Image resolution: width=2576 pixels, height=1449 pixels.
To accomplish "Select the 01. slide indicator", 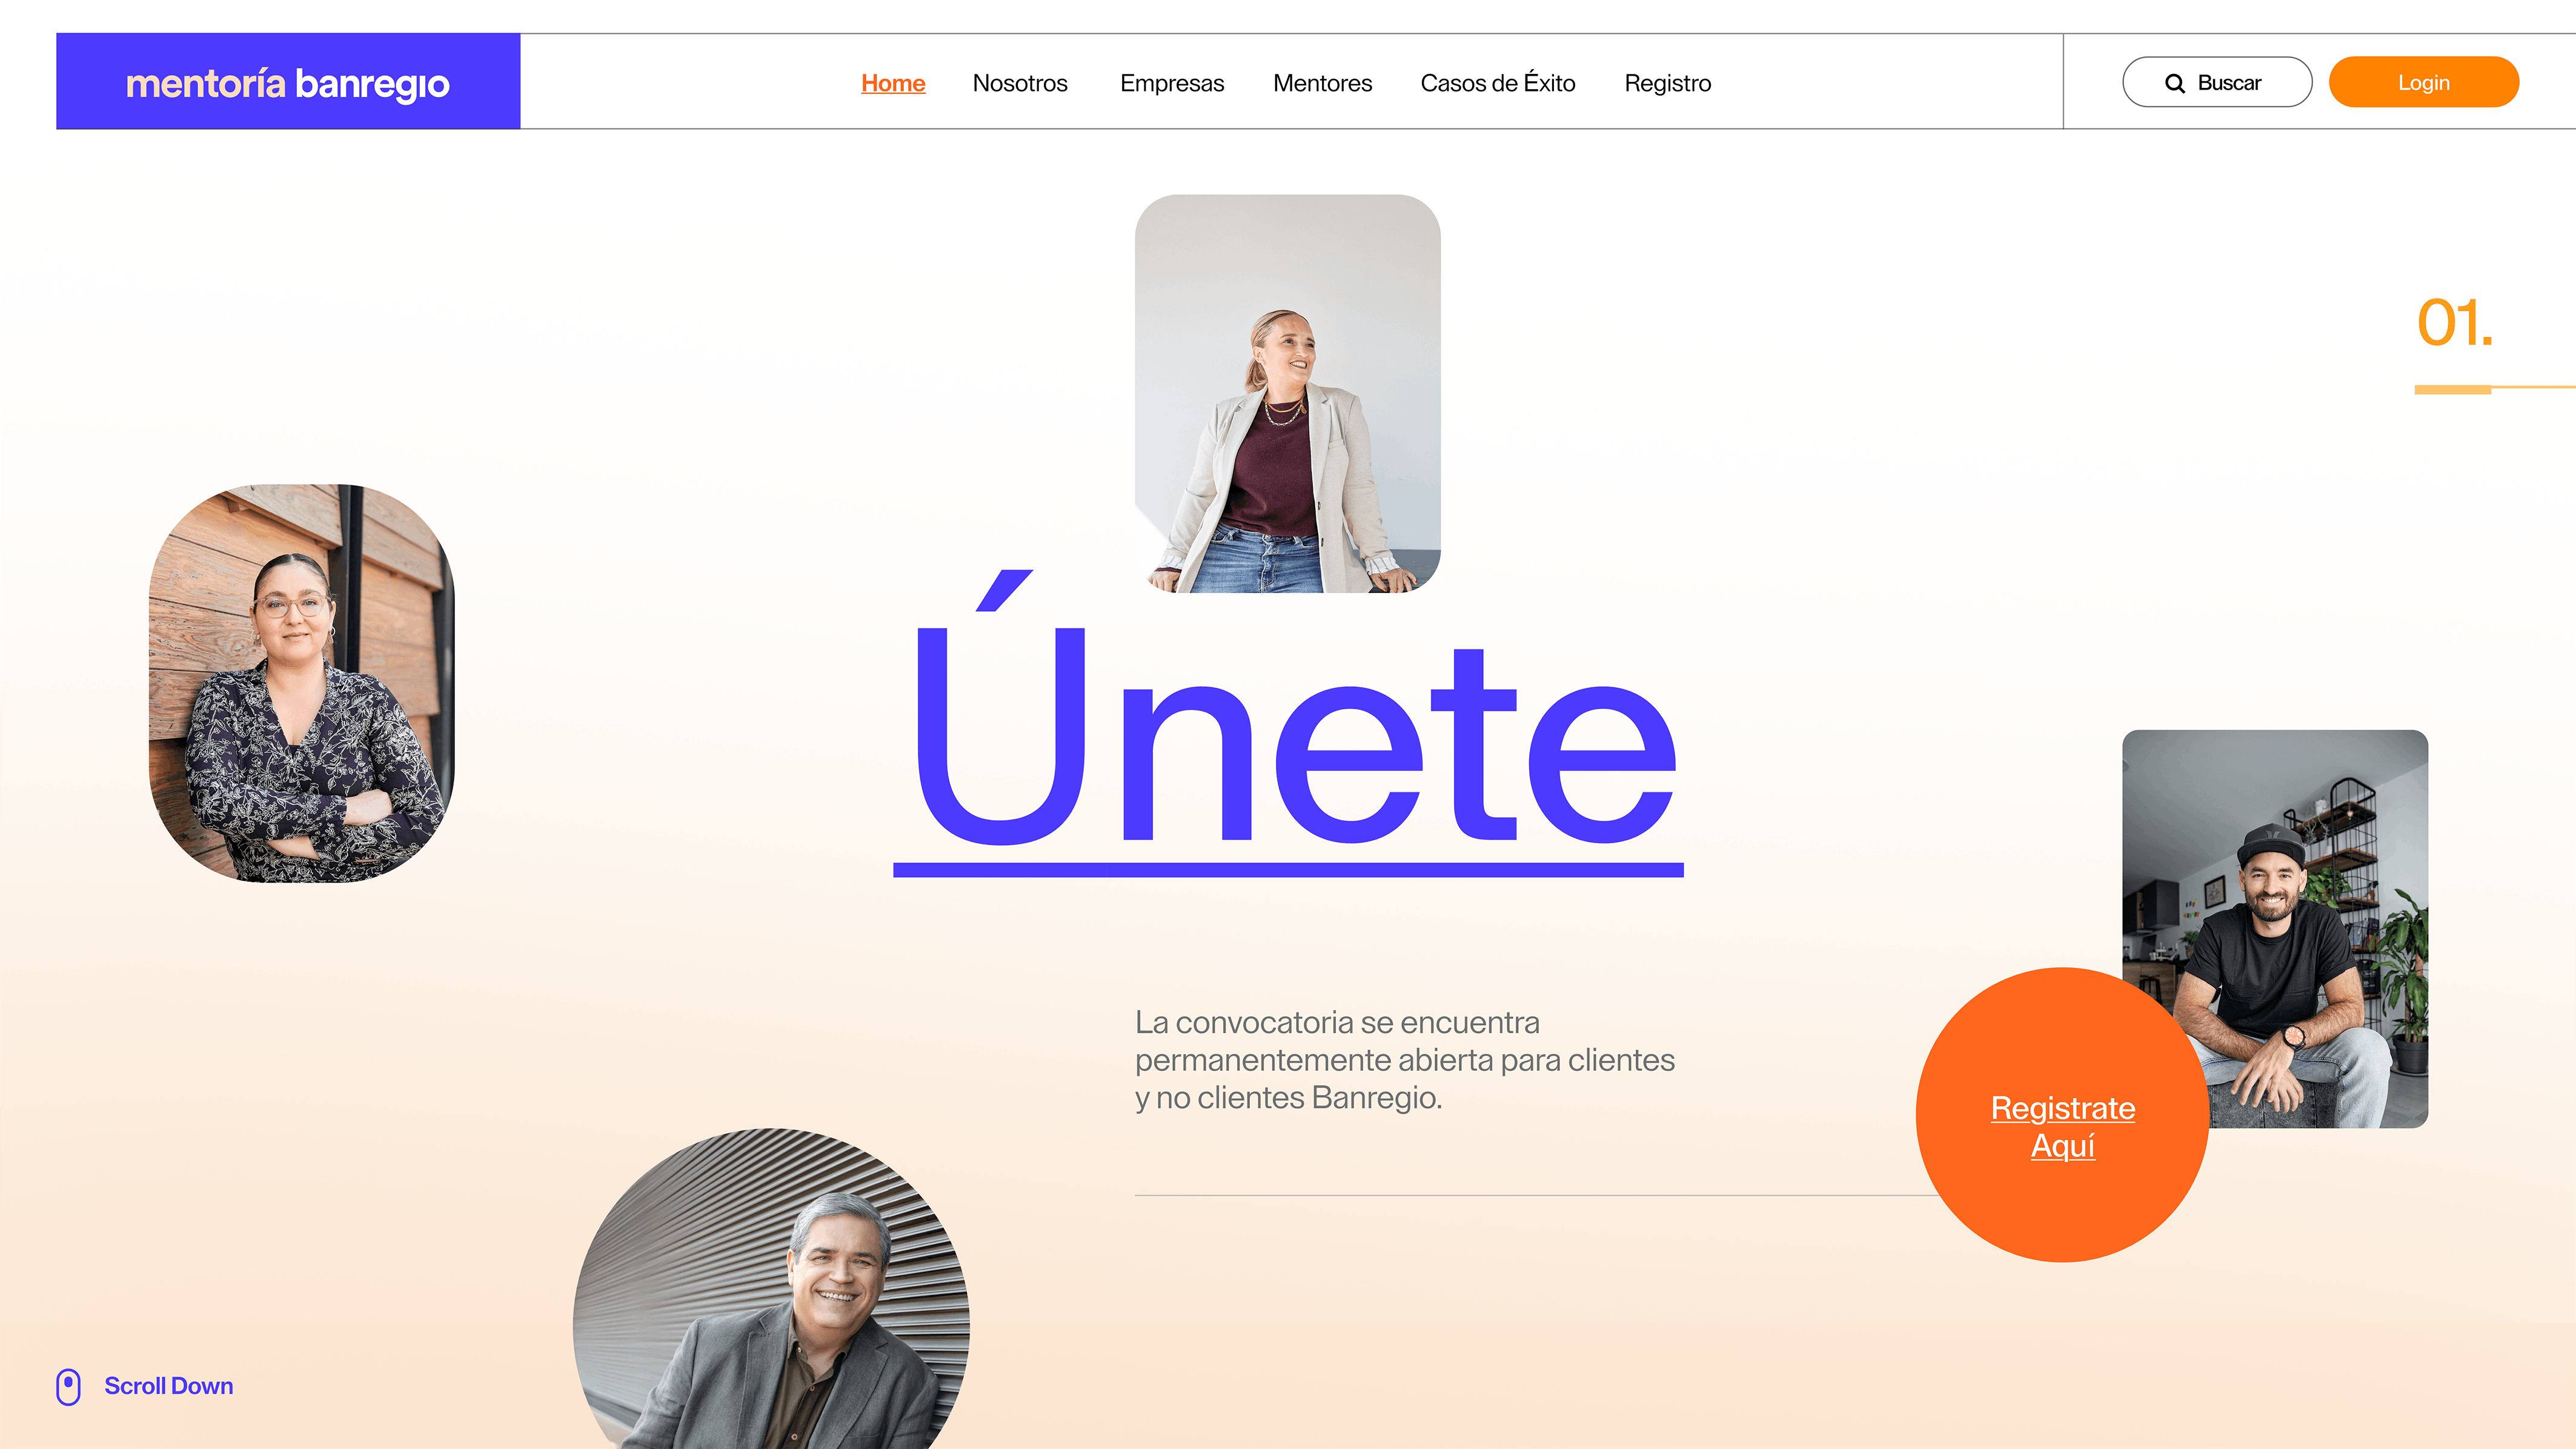I will point(2455,323).
